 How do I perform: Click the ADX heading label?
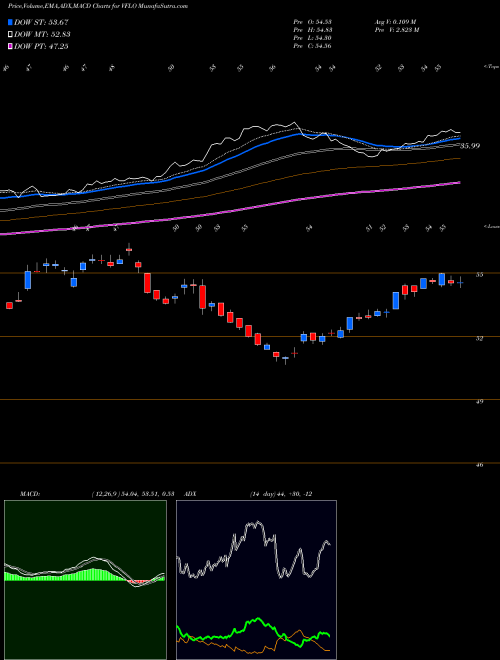click(x=191, y=494)
